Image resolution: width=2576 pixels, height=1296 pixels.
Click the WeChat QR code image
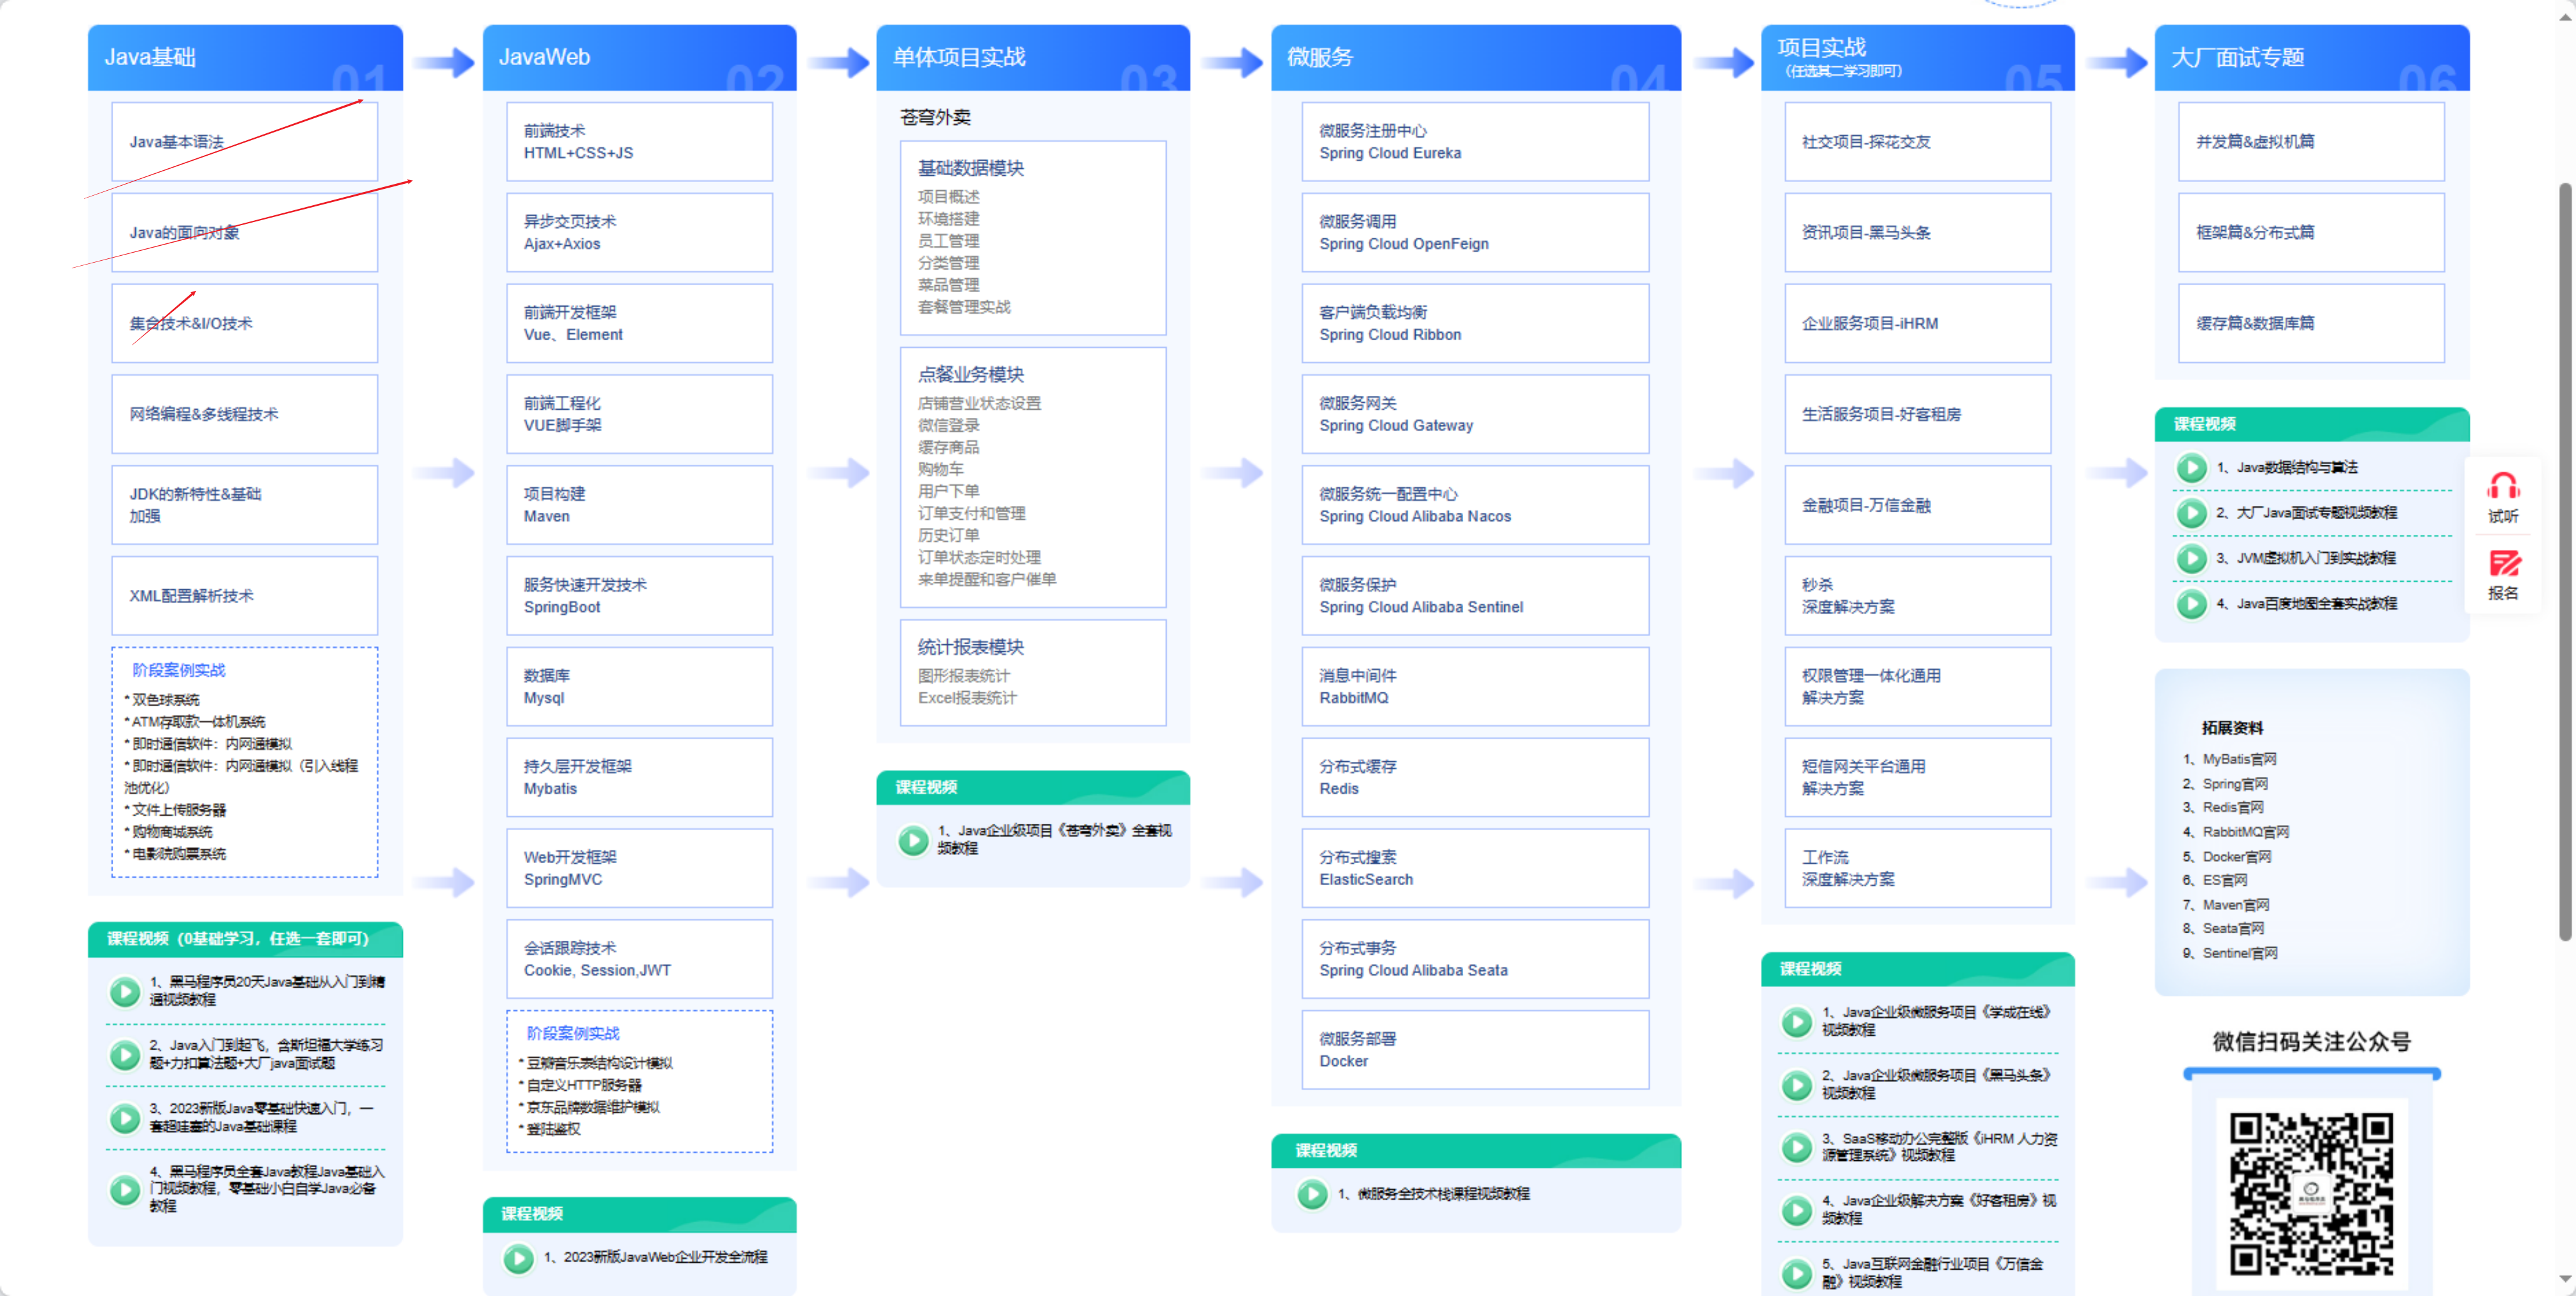[x=2311, y=1194]
